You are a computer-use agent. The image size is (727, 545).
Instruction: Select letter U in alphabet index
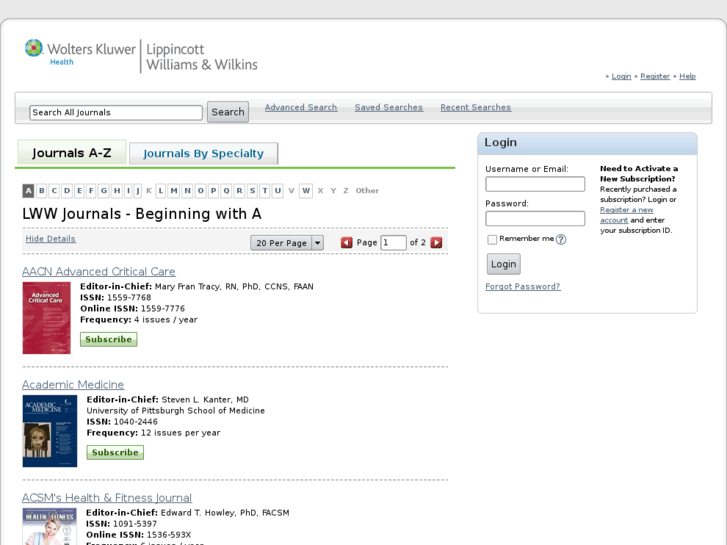click(x=278, y=191)
